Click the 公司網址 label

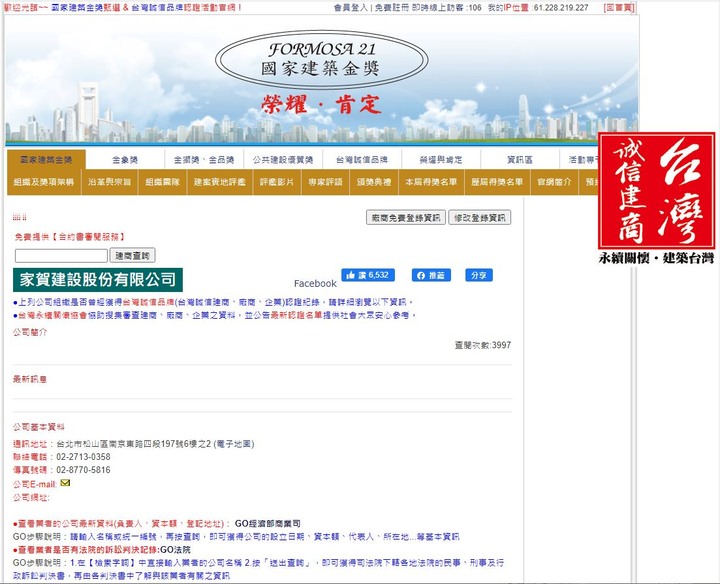31,497
